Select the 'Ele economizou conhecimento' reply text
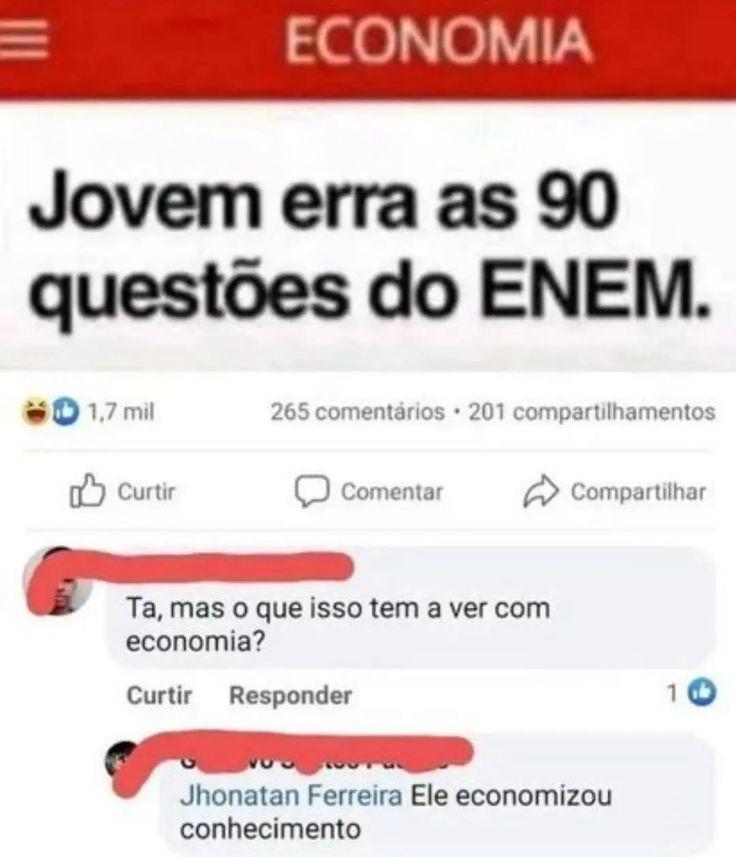Screen dimensions: 736x857 click(x=396, y=812)
